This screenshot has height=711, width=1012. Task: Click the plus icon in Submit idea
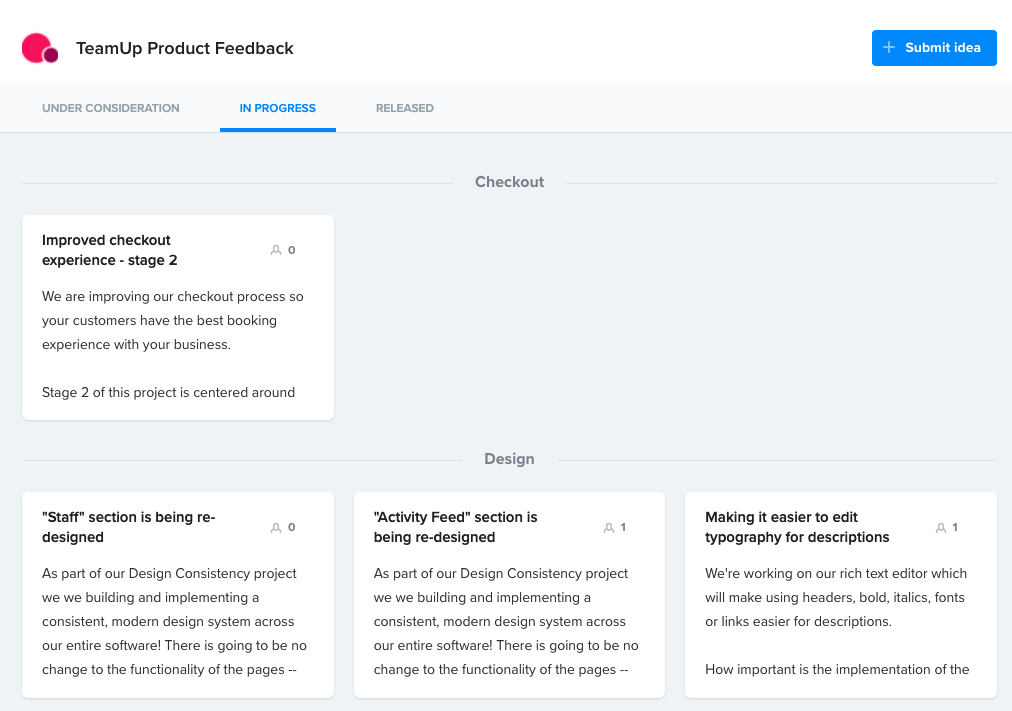pos(889,48)
